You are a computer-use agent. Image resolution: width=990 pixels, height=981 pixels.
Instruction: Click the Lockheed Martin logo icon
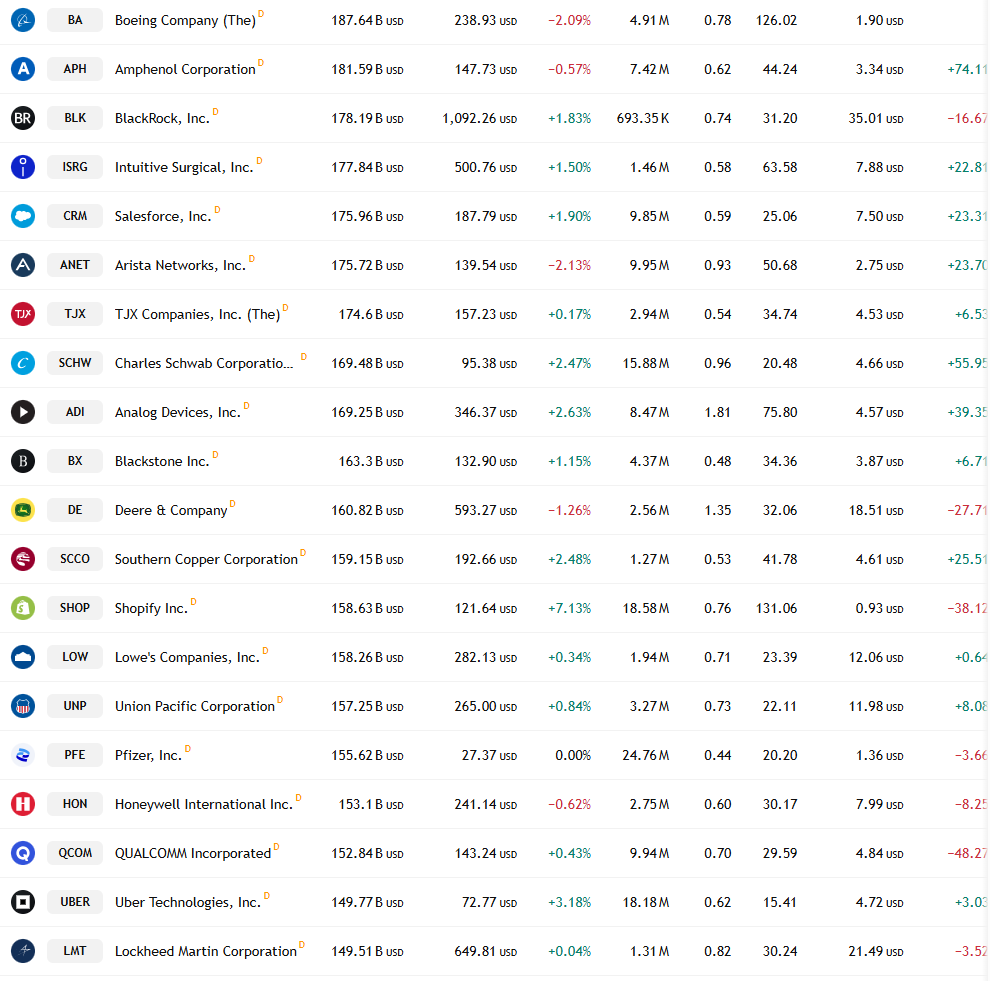(23, 951)
